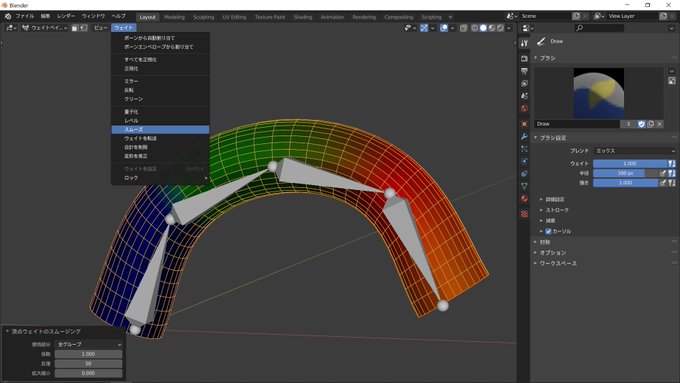Switch to the Sculpting workspace tab

[x=203, y=17]
